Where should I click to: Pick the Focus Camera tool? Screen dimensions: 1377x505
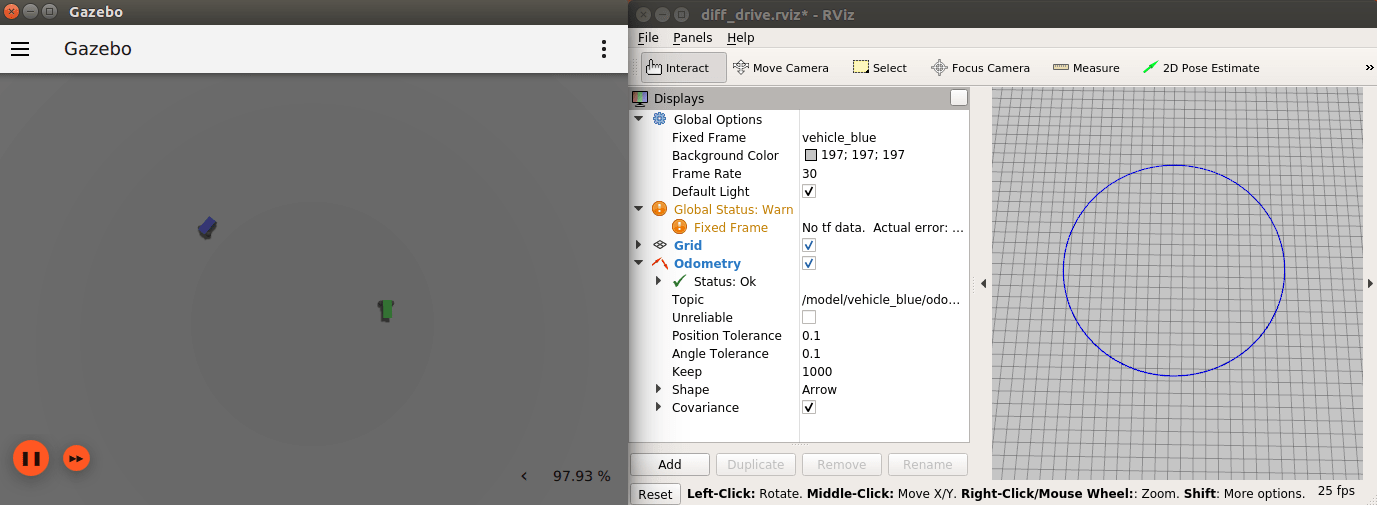point(980,68)
